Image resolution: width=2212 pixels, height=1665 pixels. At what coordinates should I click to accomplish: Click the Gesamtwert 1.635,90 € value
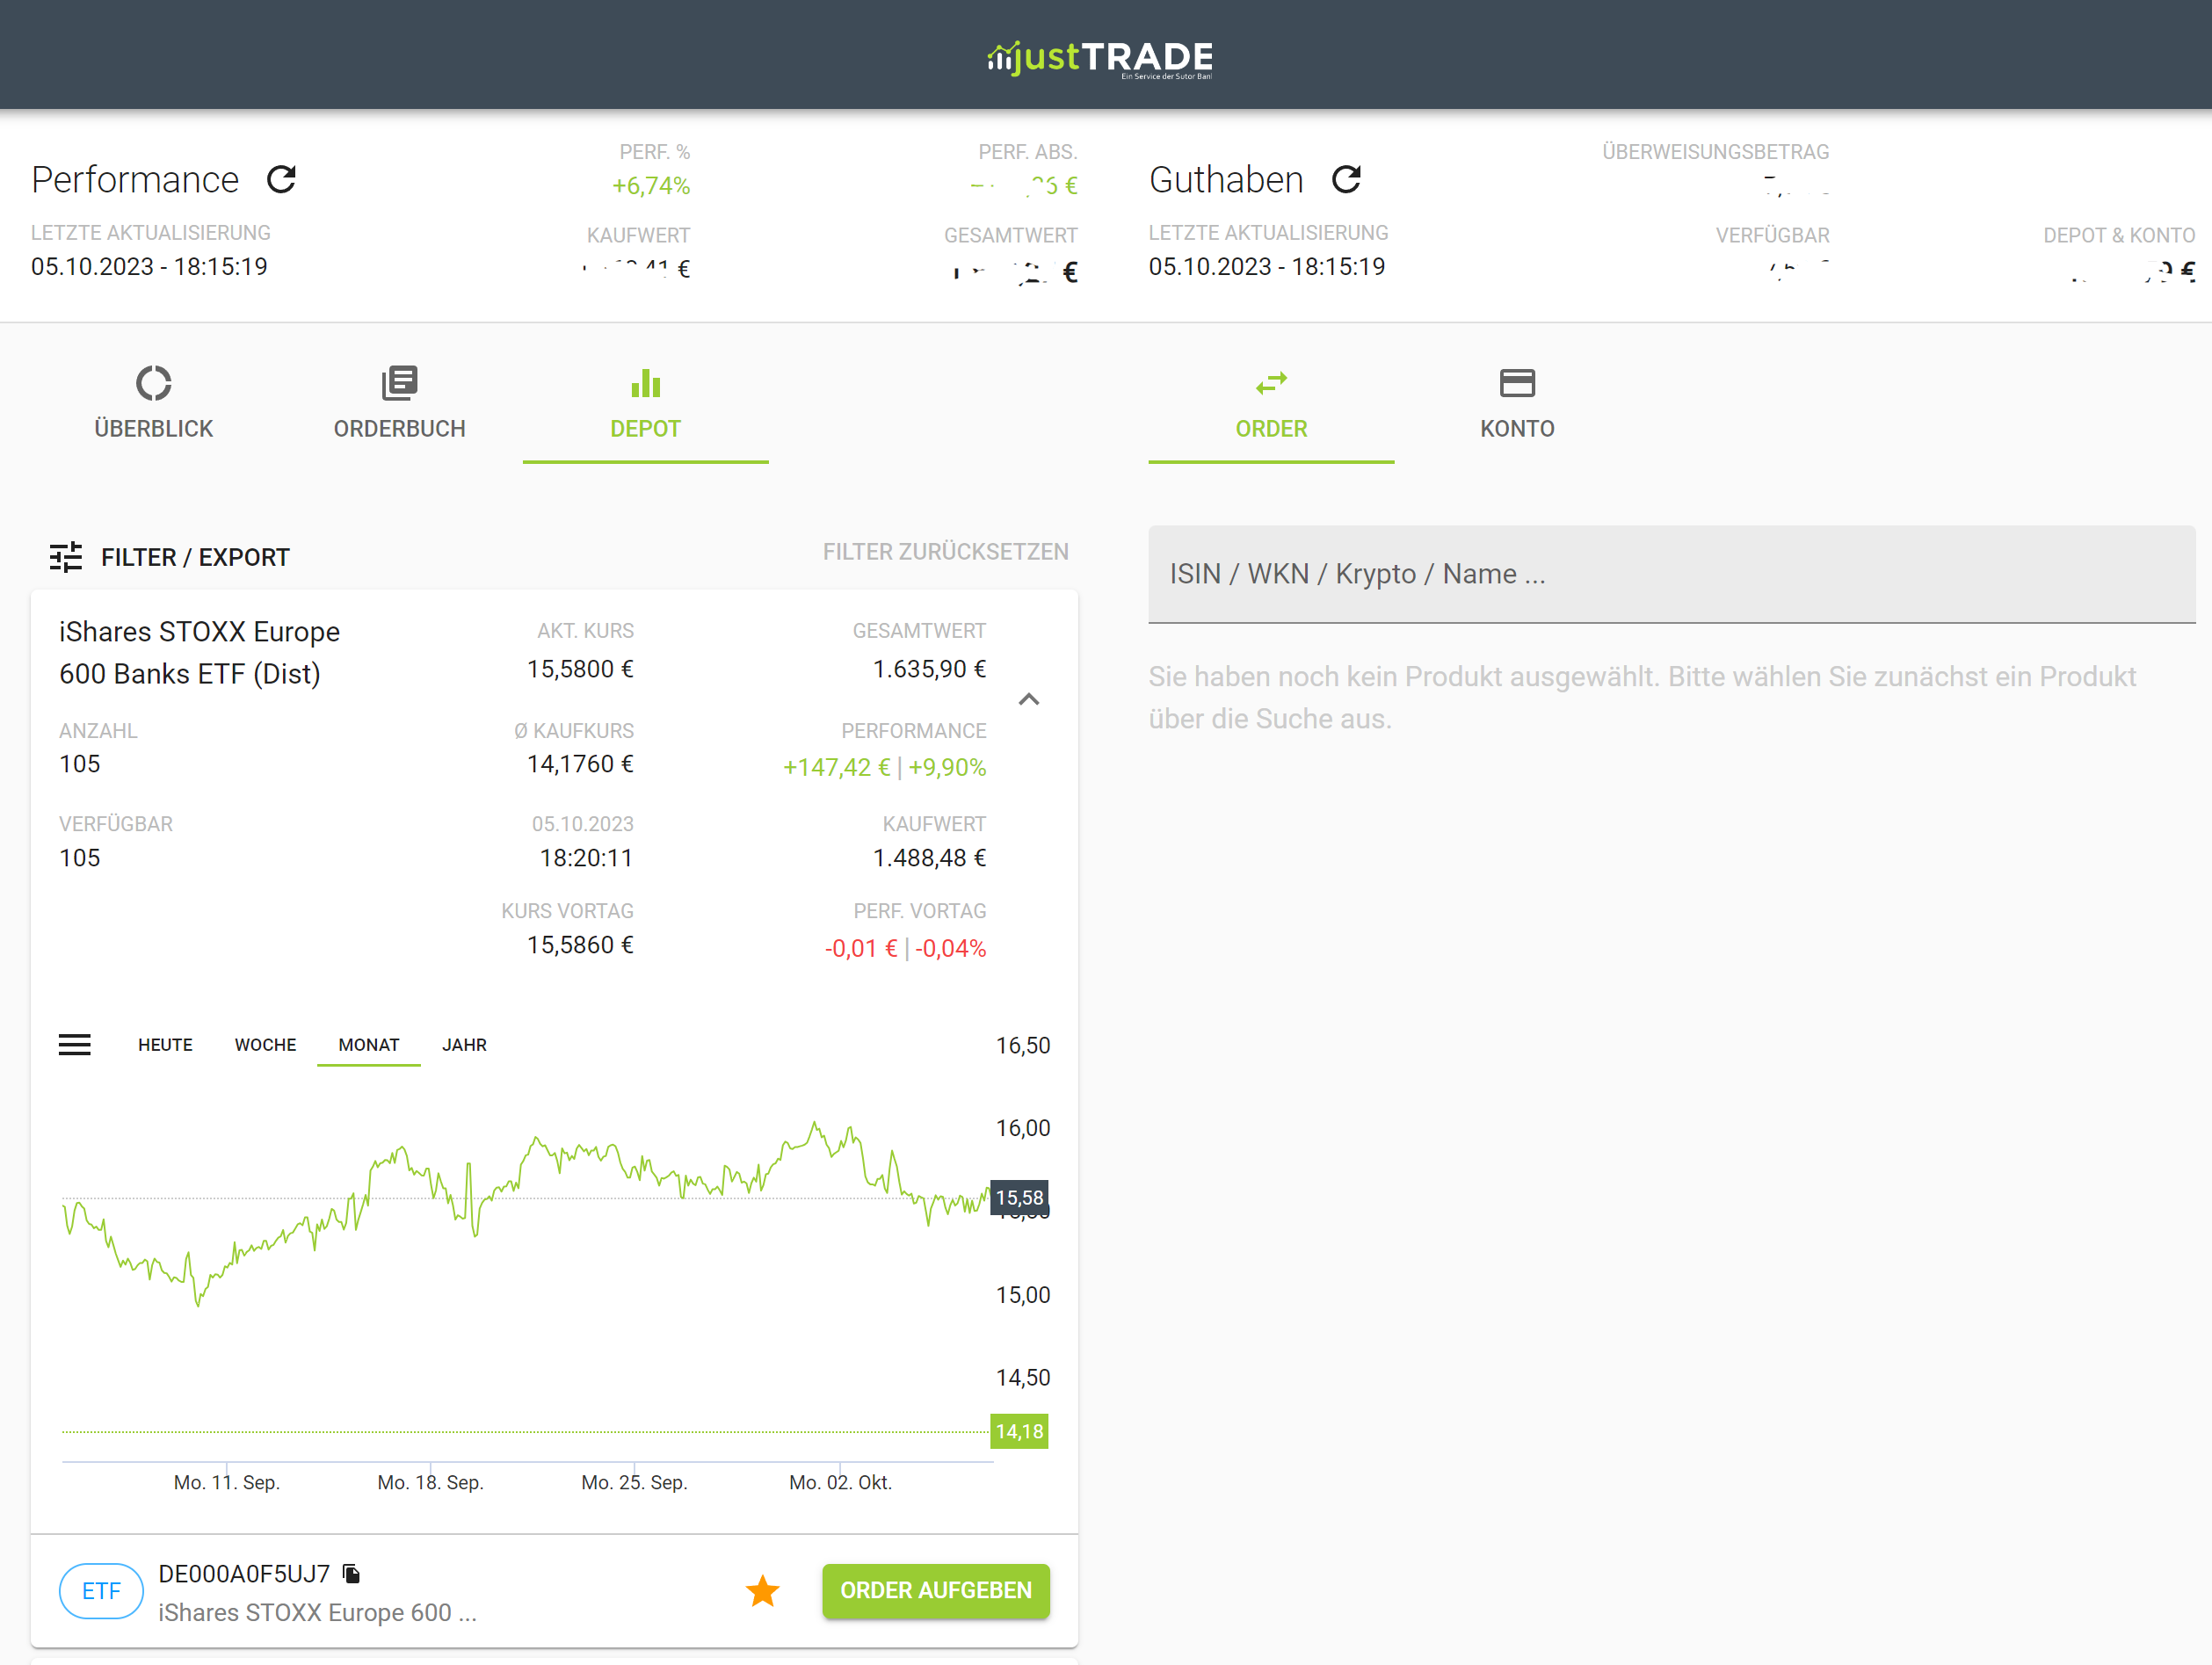pyautogui.click(x=929, y=669)
